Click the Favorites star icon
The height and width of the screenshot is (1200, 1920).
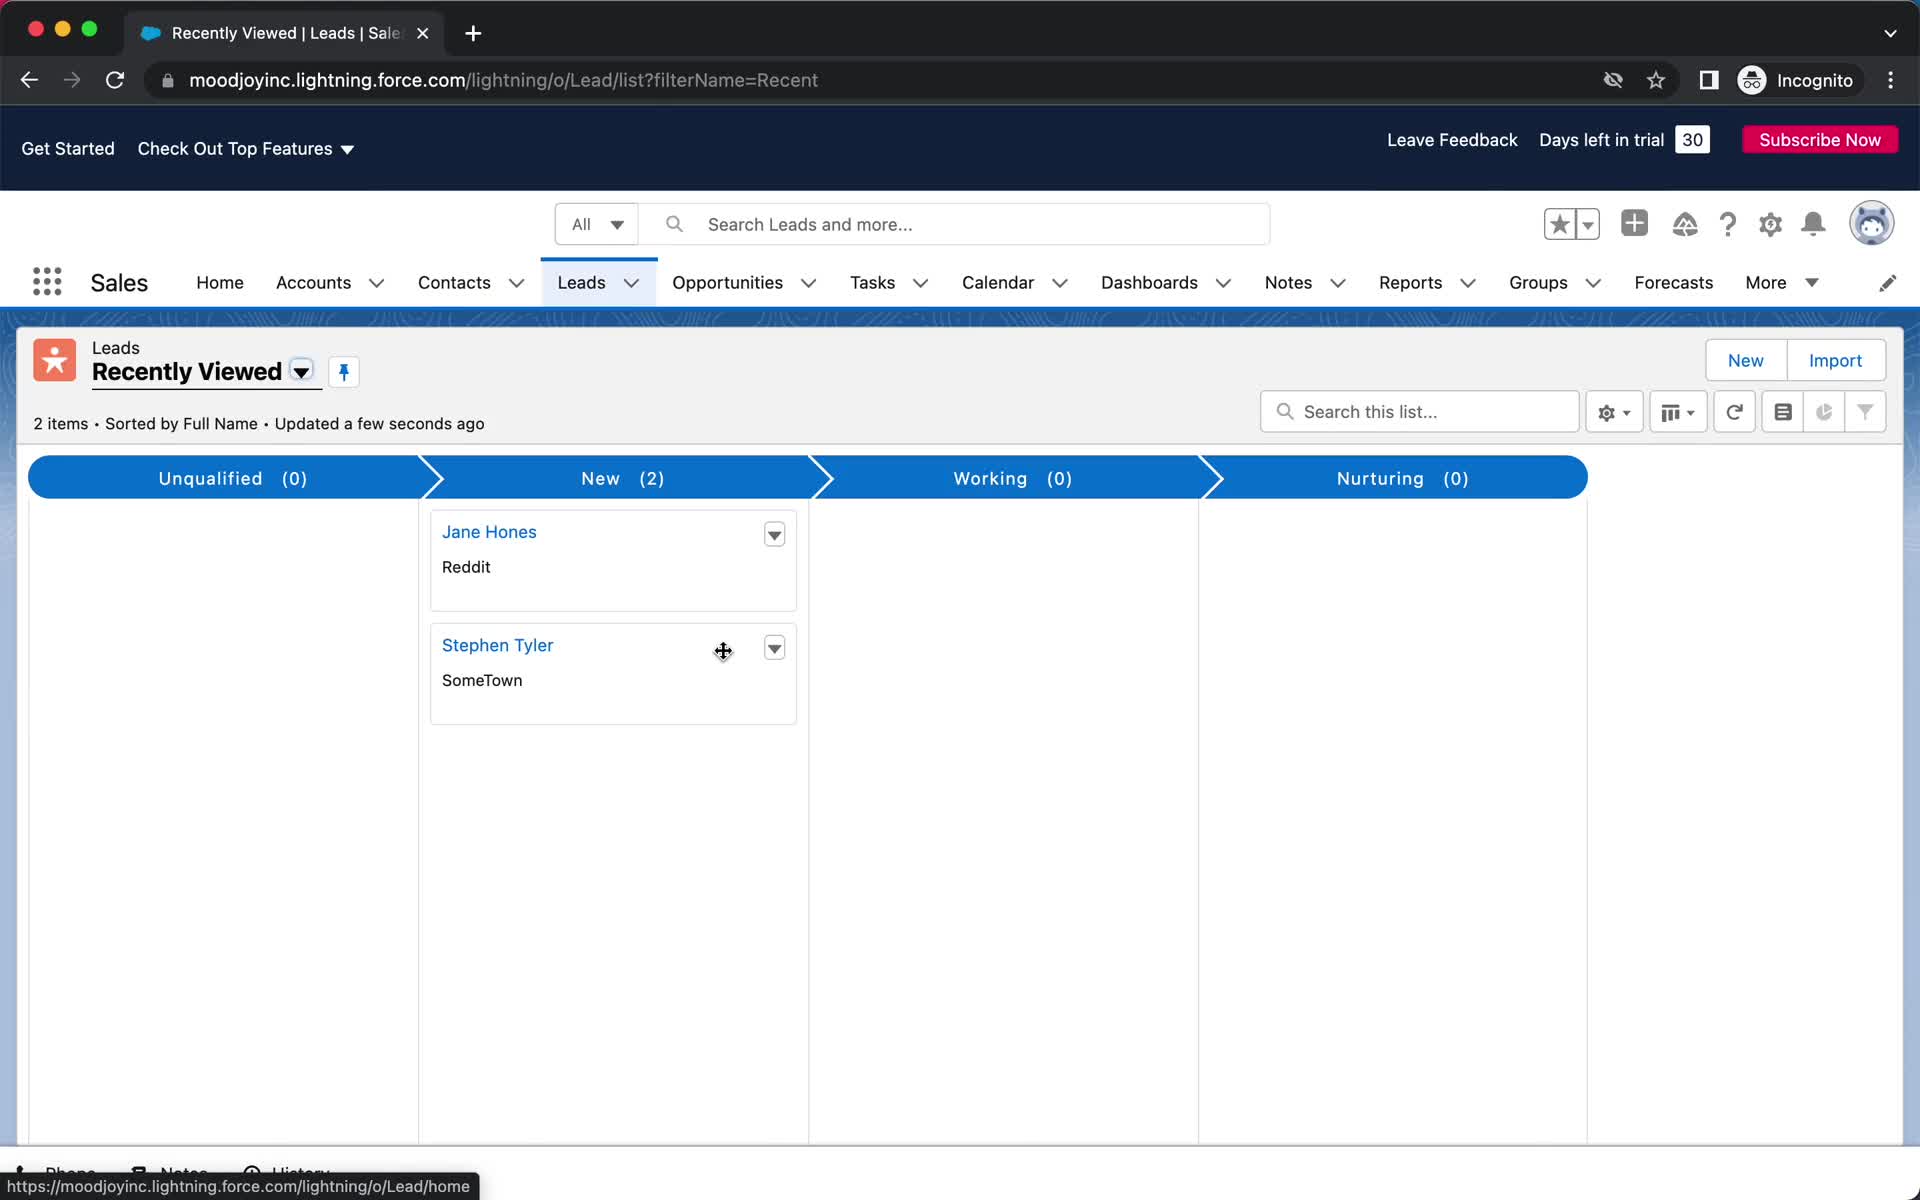[1560, 224]
